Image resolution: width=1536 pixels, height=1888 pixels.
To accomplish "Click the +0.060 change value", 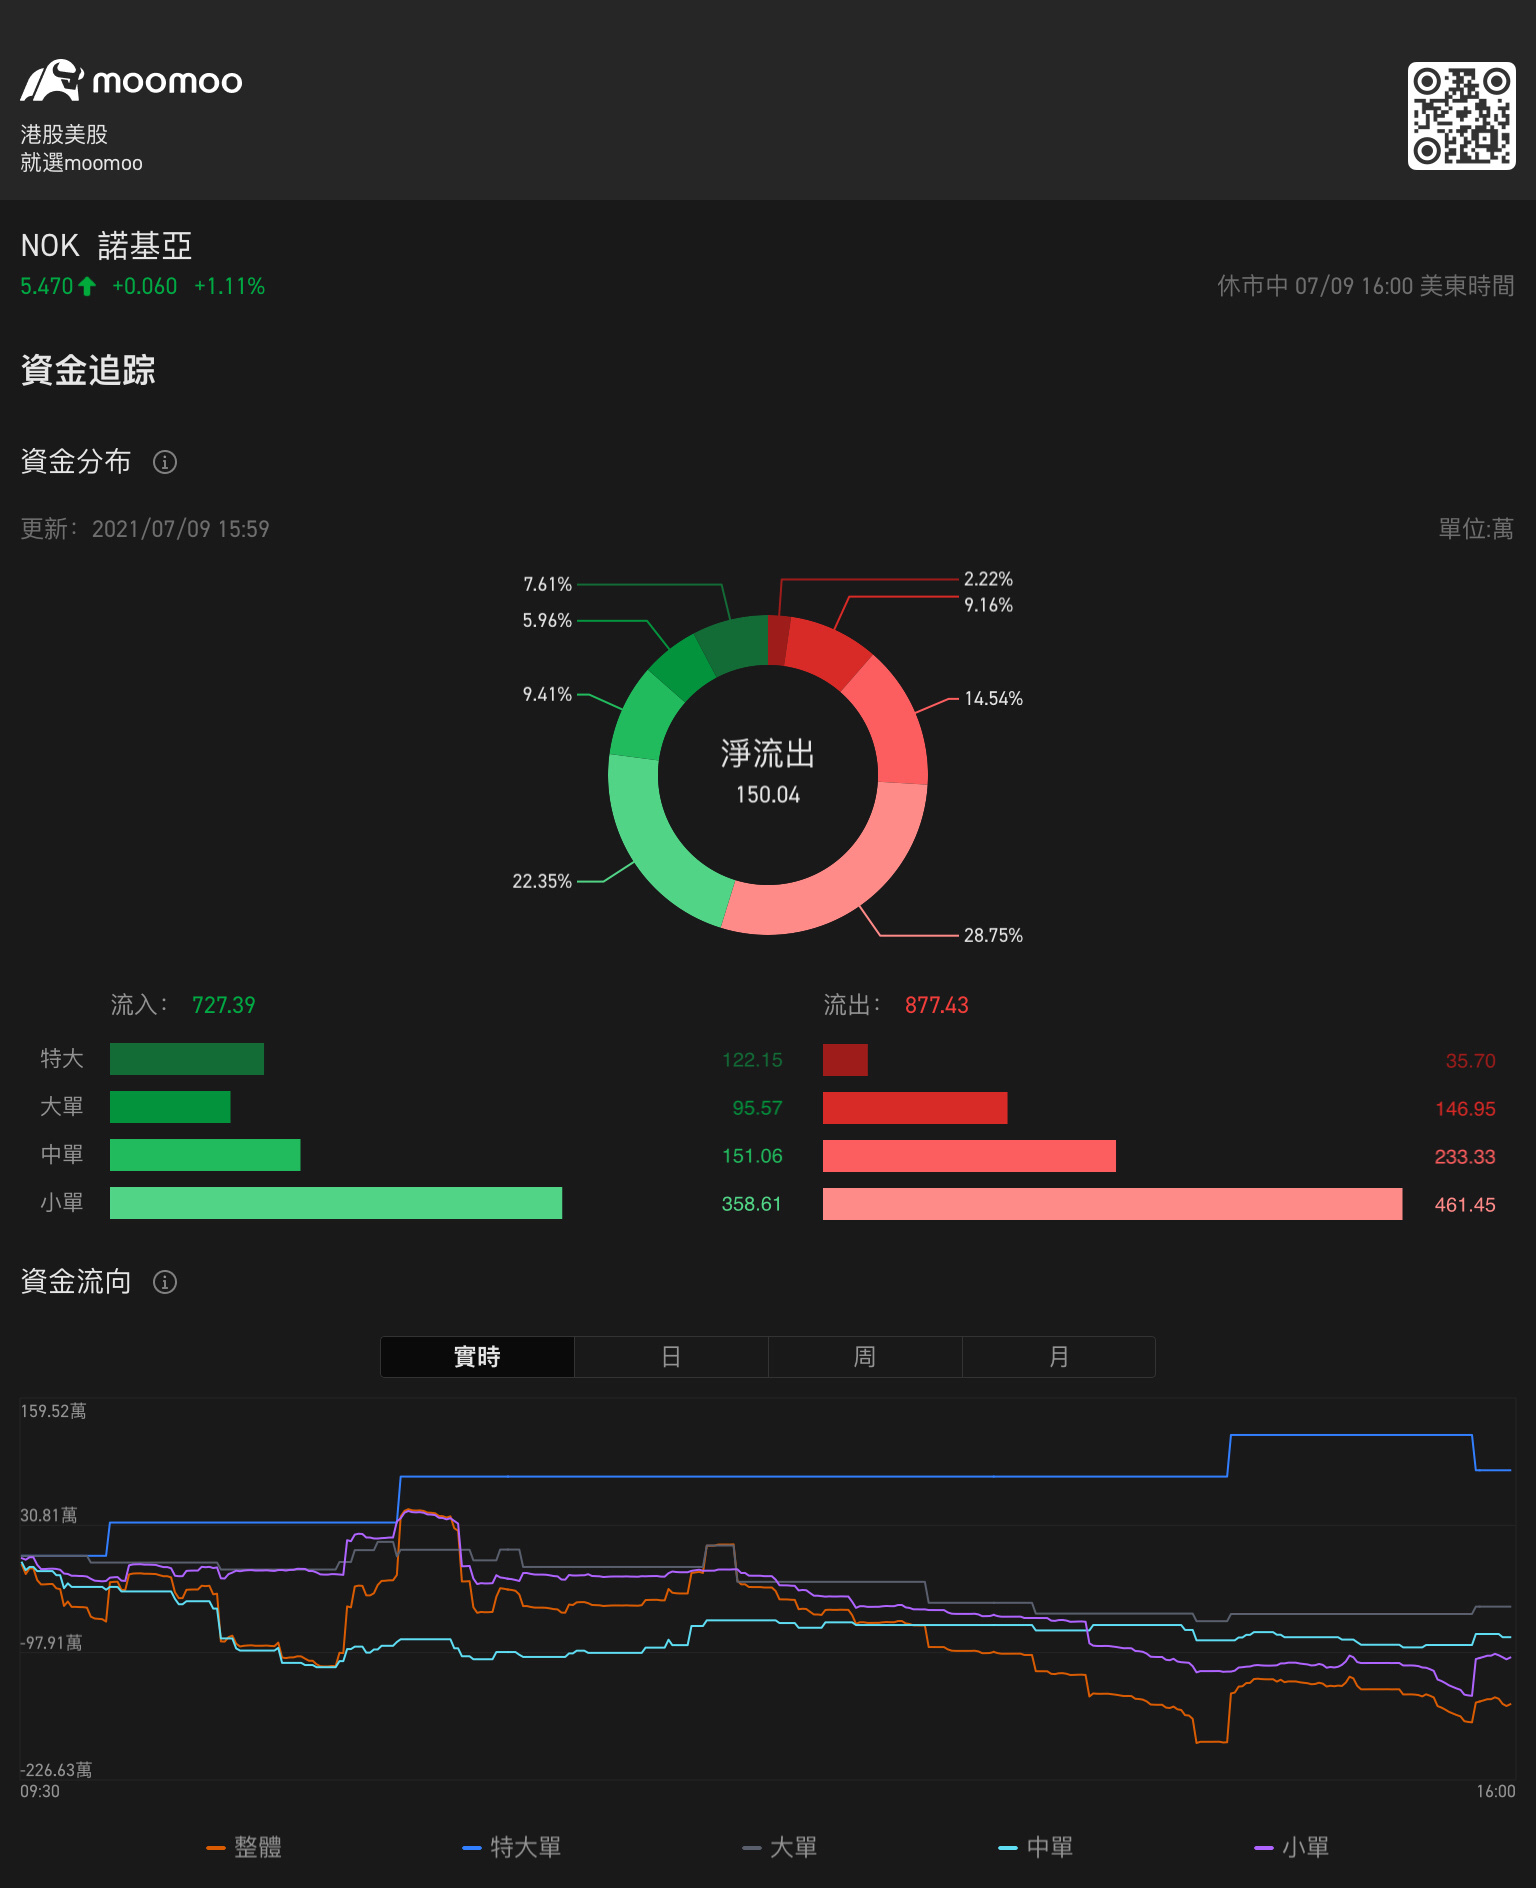I will pyautogui.click(x=144, y=287).
